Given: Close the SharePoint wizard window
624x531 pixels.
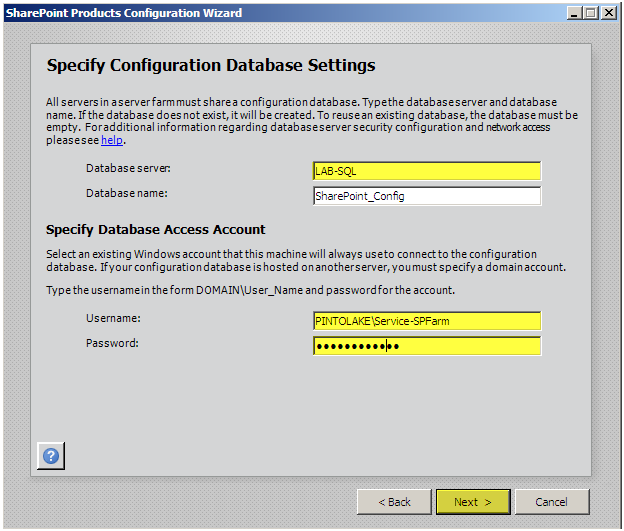Looking at the screenshot, I should point(609,13).
